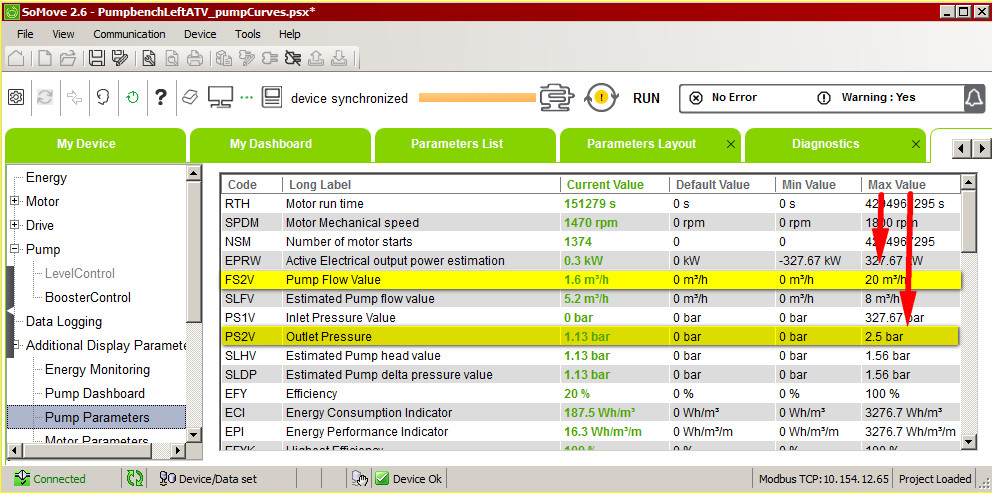
Task: Select Energy in the tree
Action: click(46, 177)
